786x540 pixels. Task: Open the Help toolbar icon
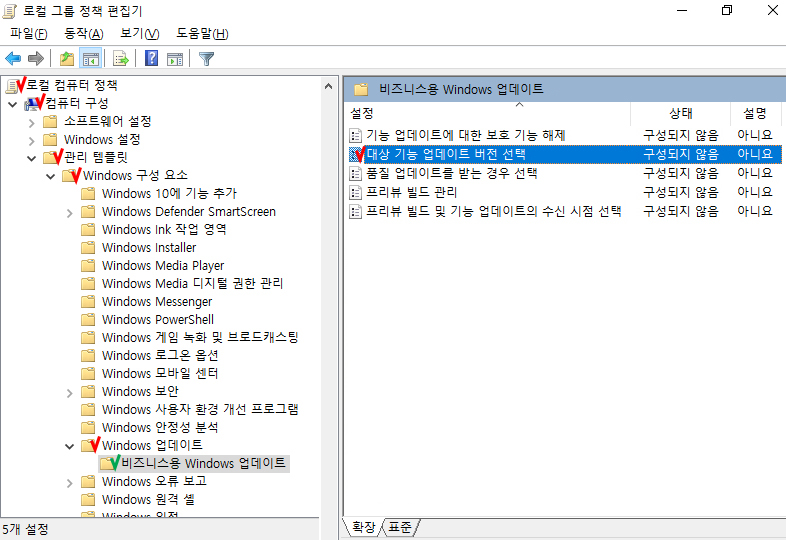pos(151,59)
